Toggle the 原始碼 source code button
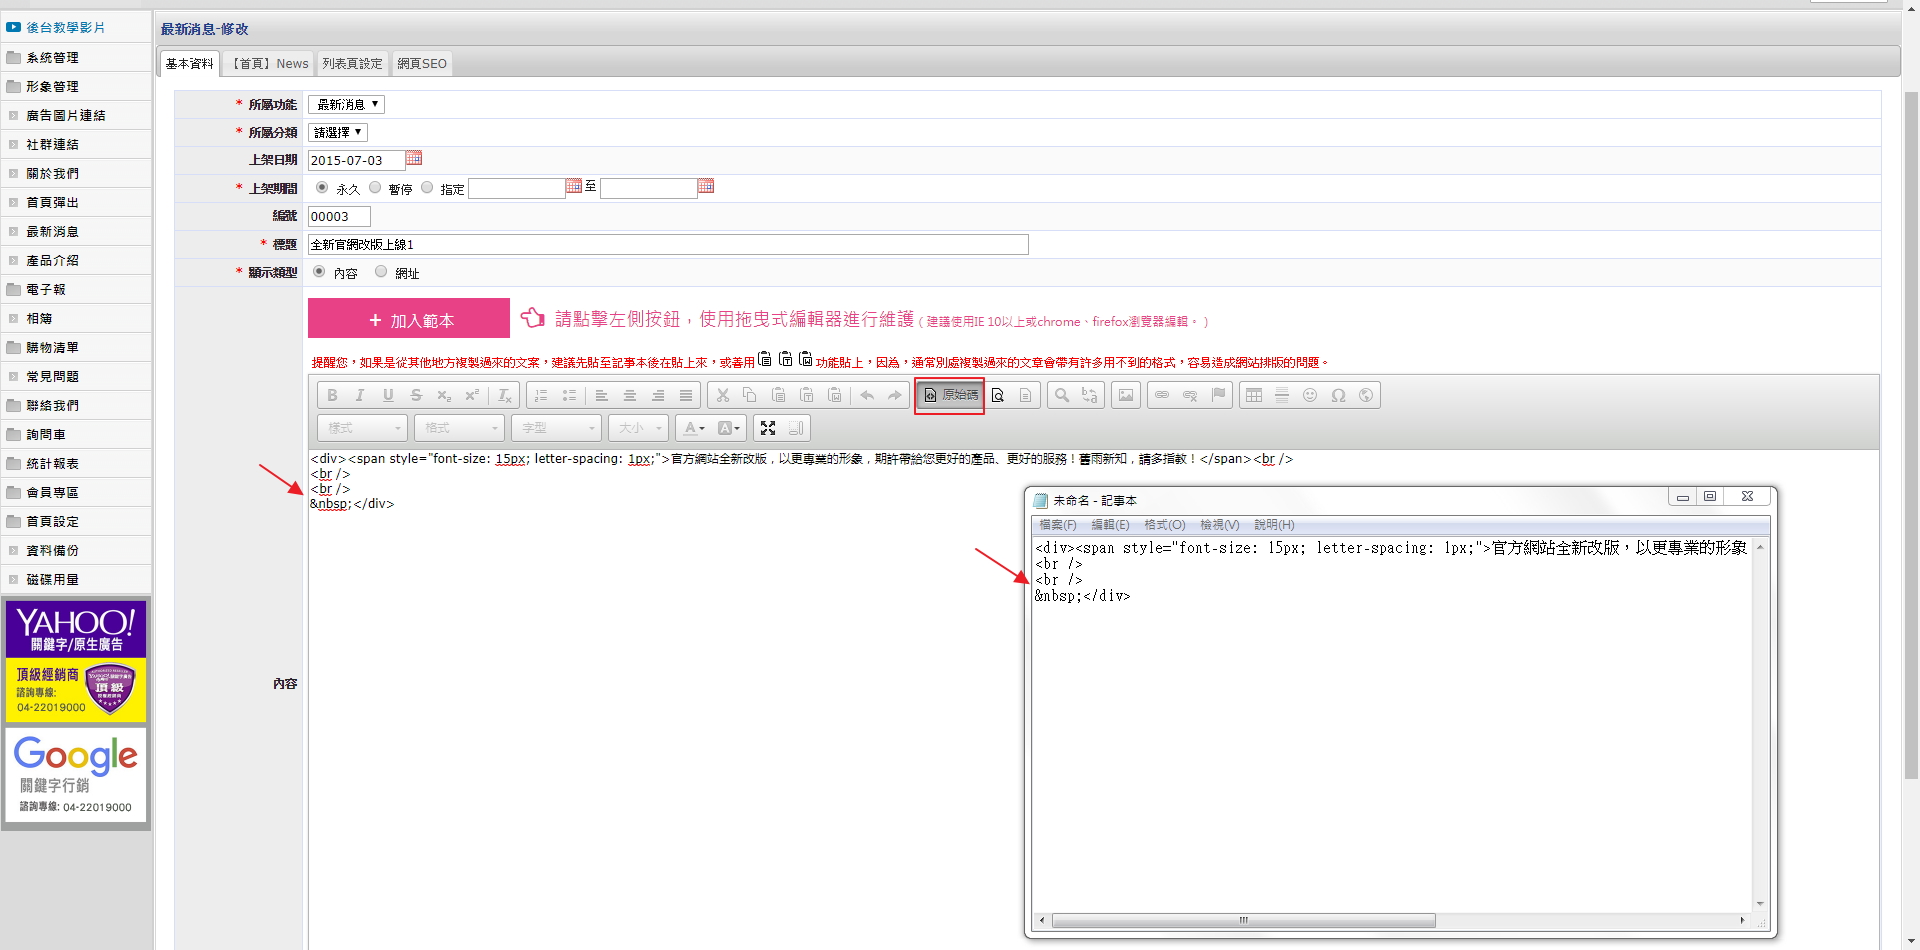The height and width of the screenshot is (950, 1920). pyautogui.click(x=950, y=395)
